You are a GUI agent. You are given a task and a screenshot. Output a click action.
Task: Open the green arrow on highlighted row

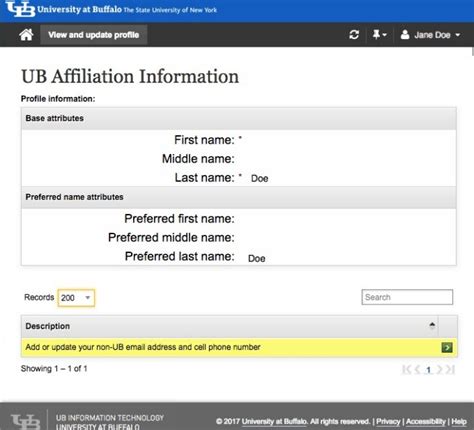[447, 347]
